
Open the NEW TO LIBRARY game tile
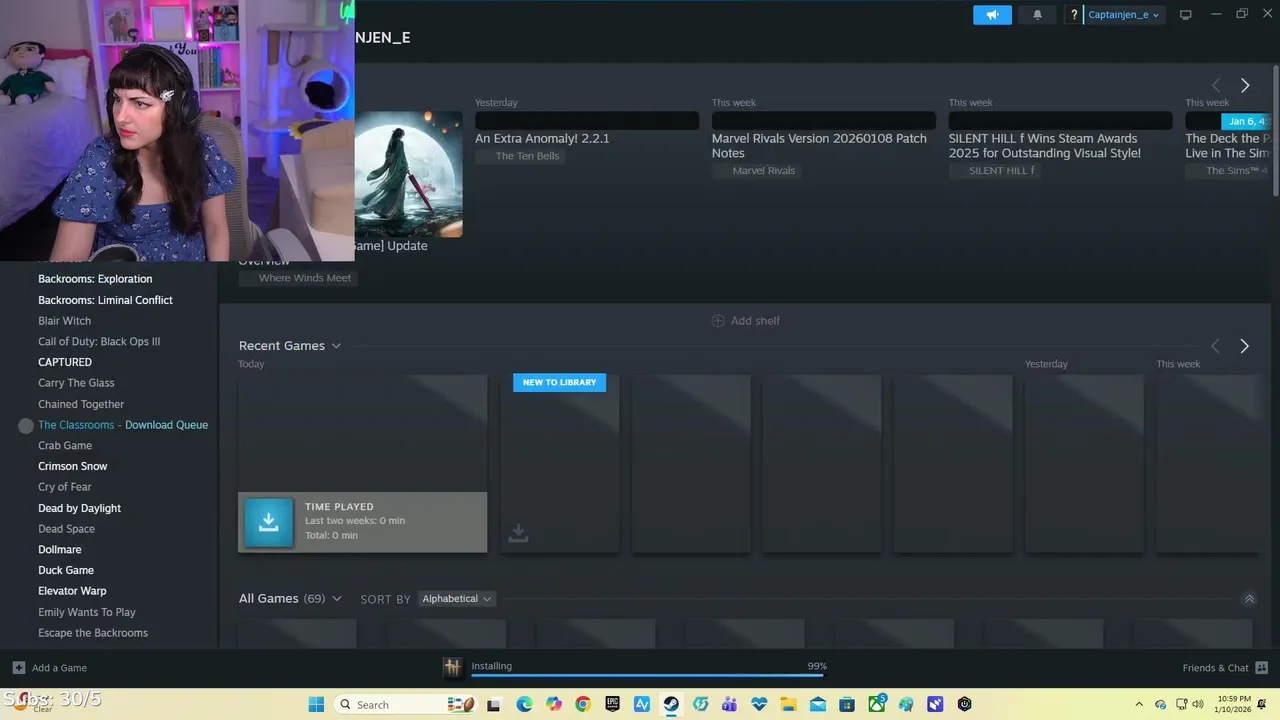click(559, 463)
